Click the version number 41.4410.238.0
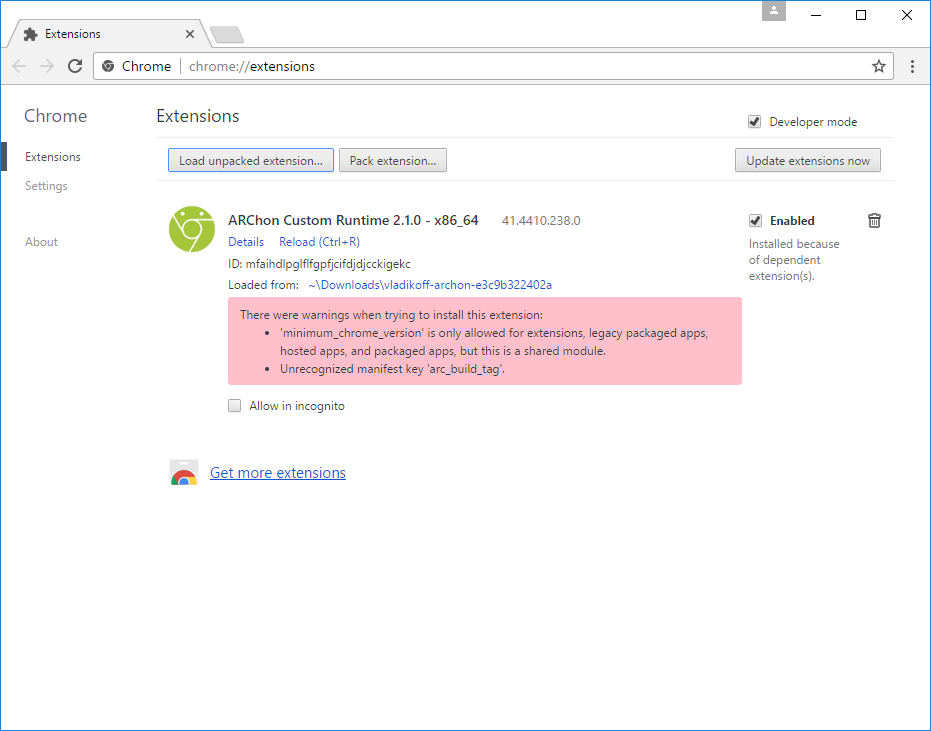 tap(541, 220)
